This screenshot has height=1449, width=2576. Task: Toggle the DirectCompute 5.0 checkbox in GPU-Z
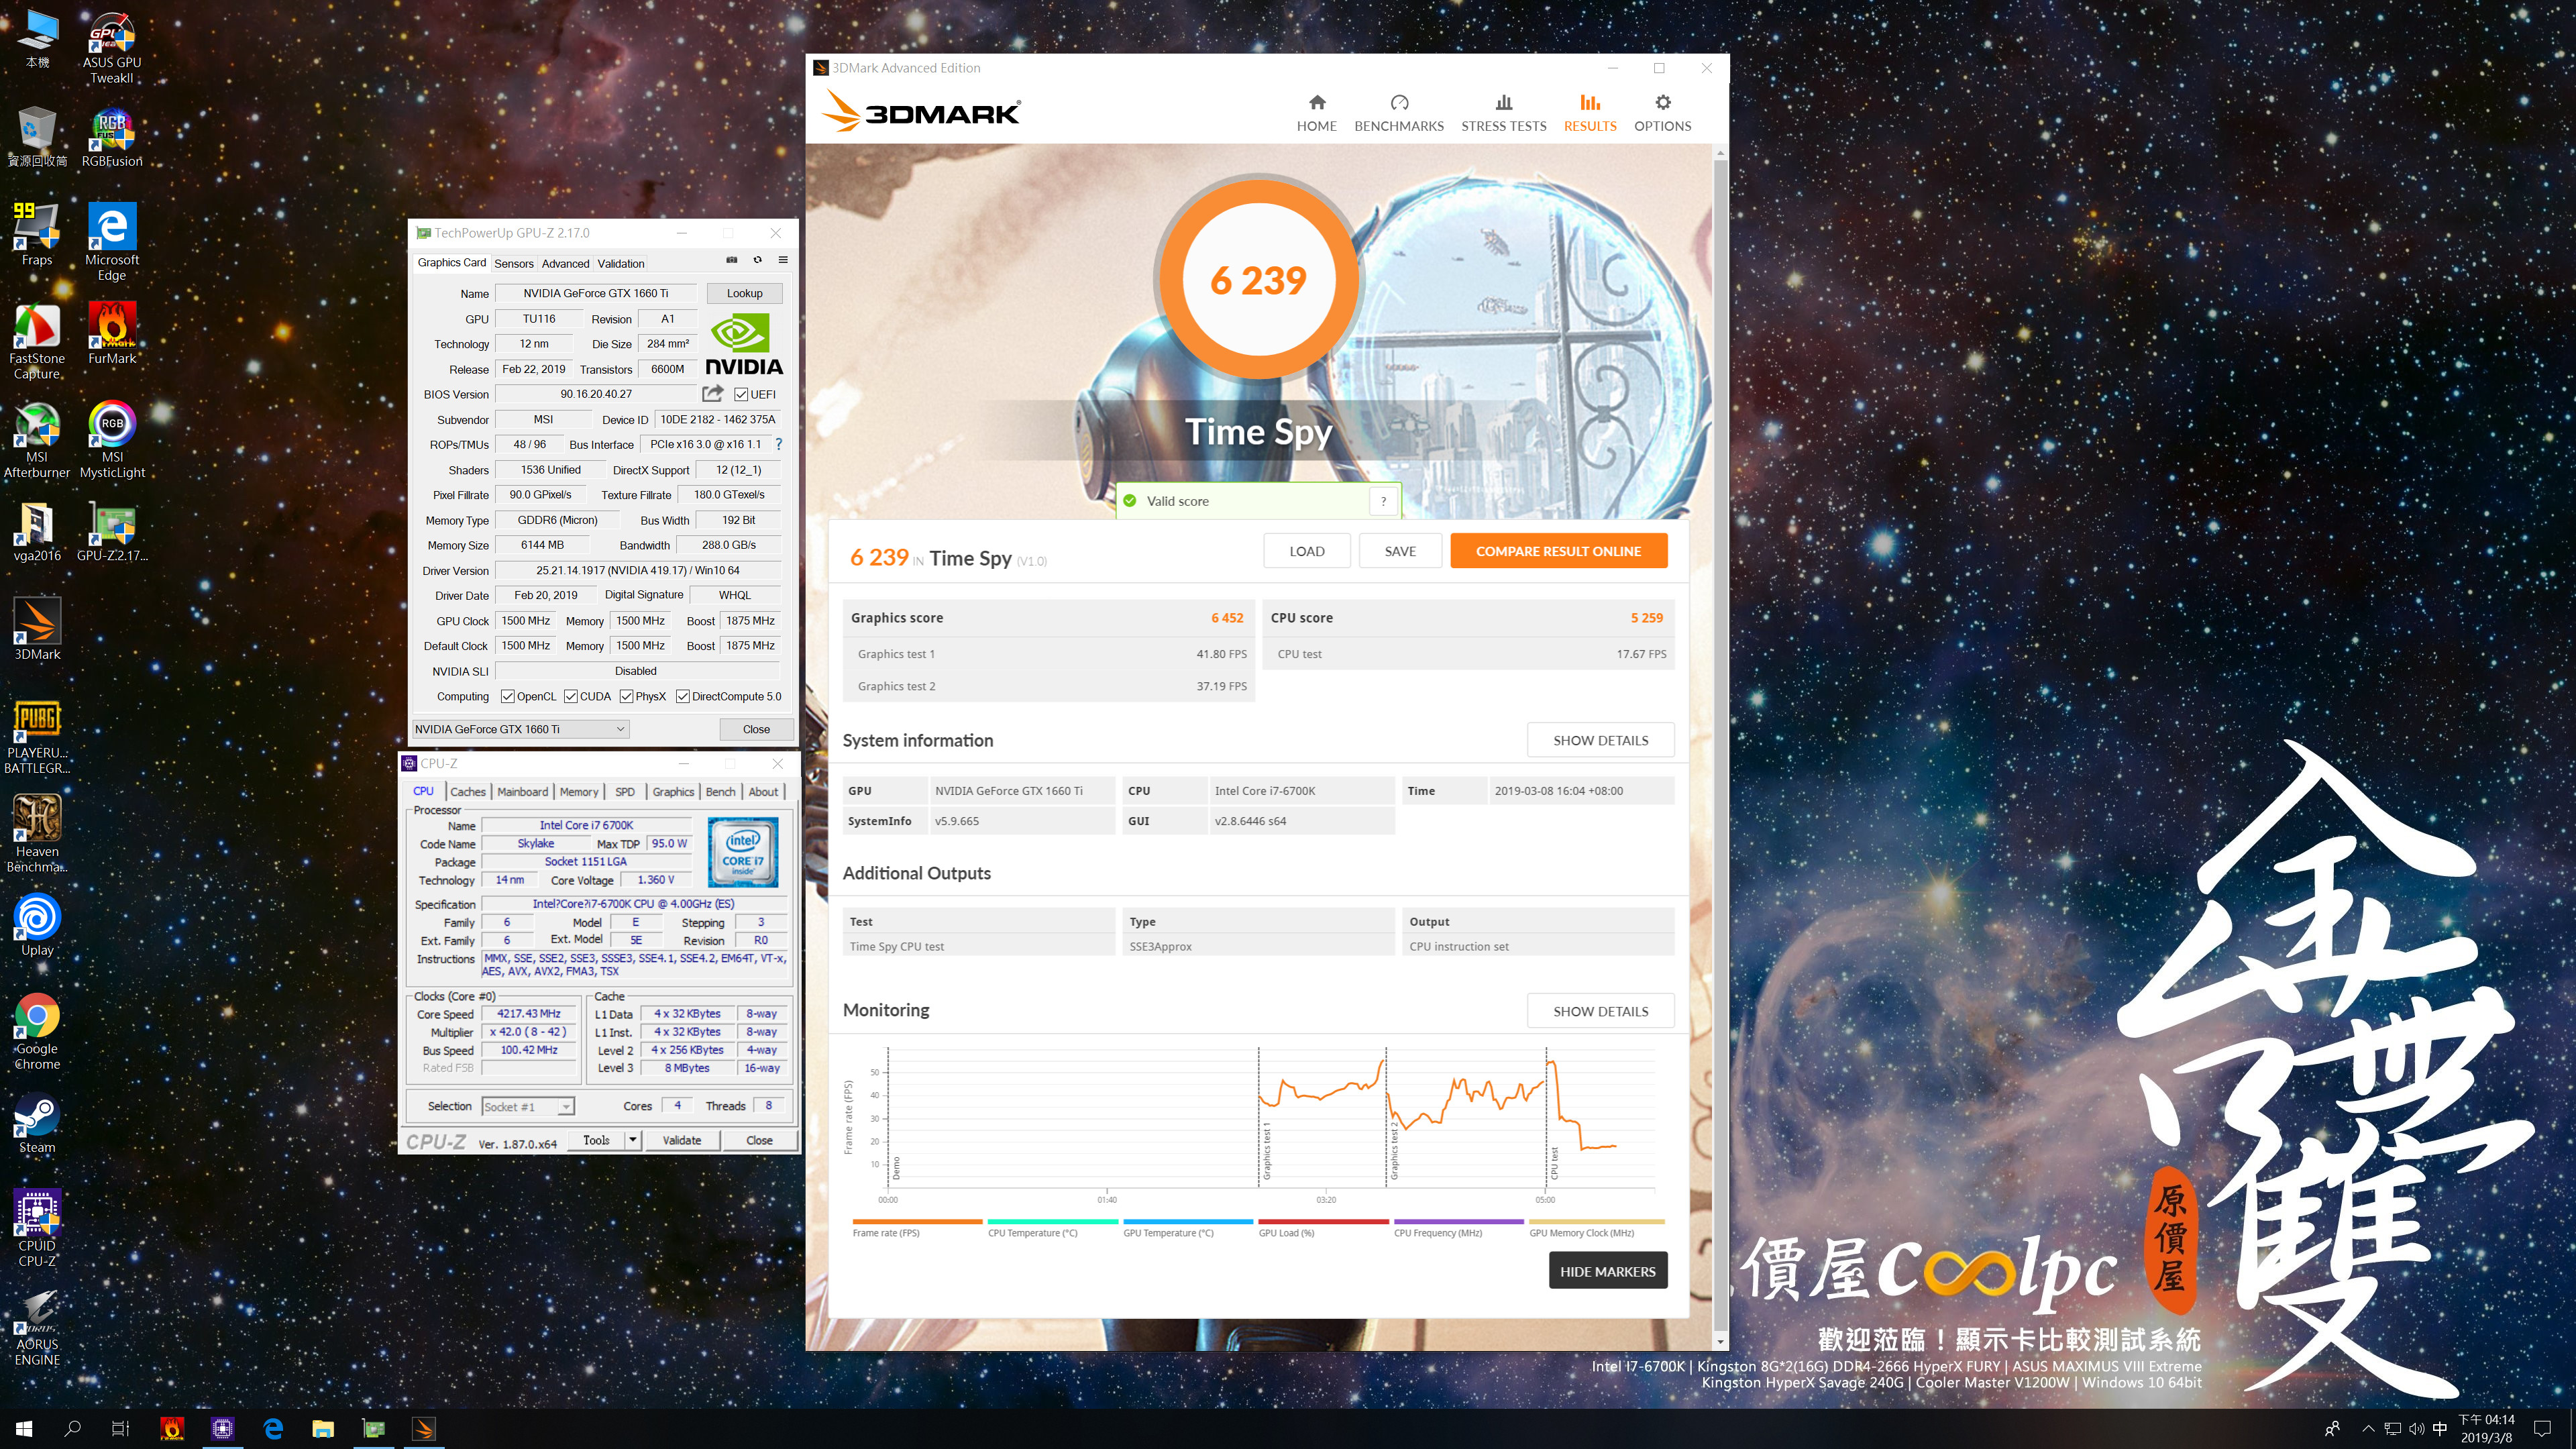[683, 696]
